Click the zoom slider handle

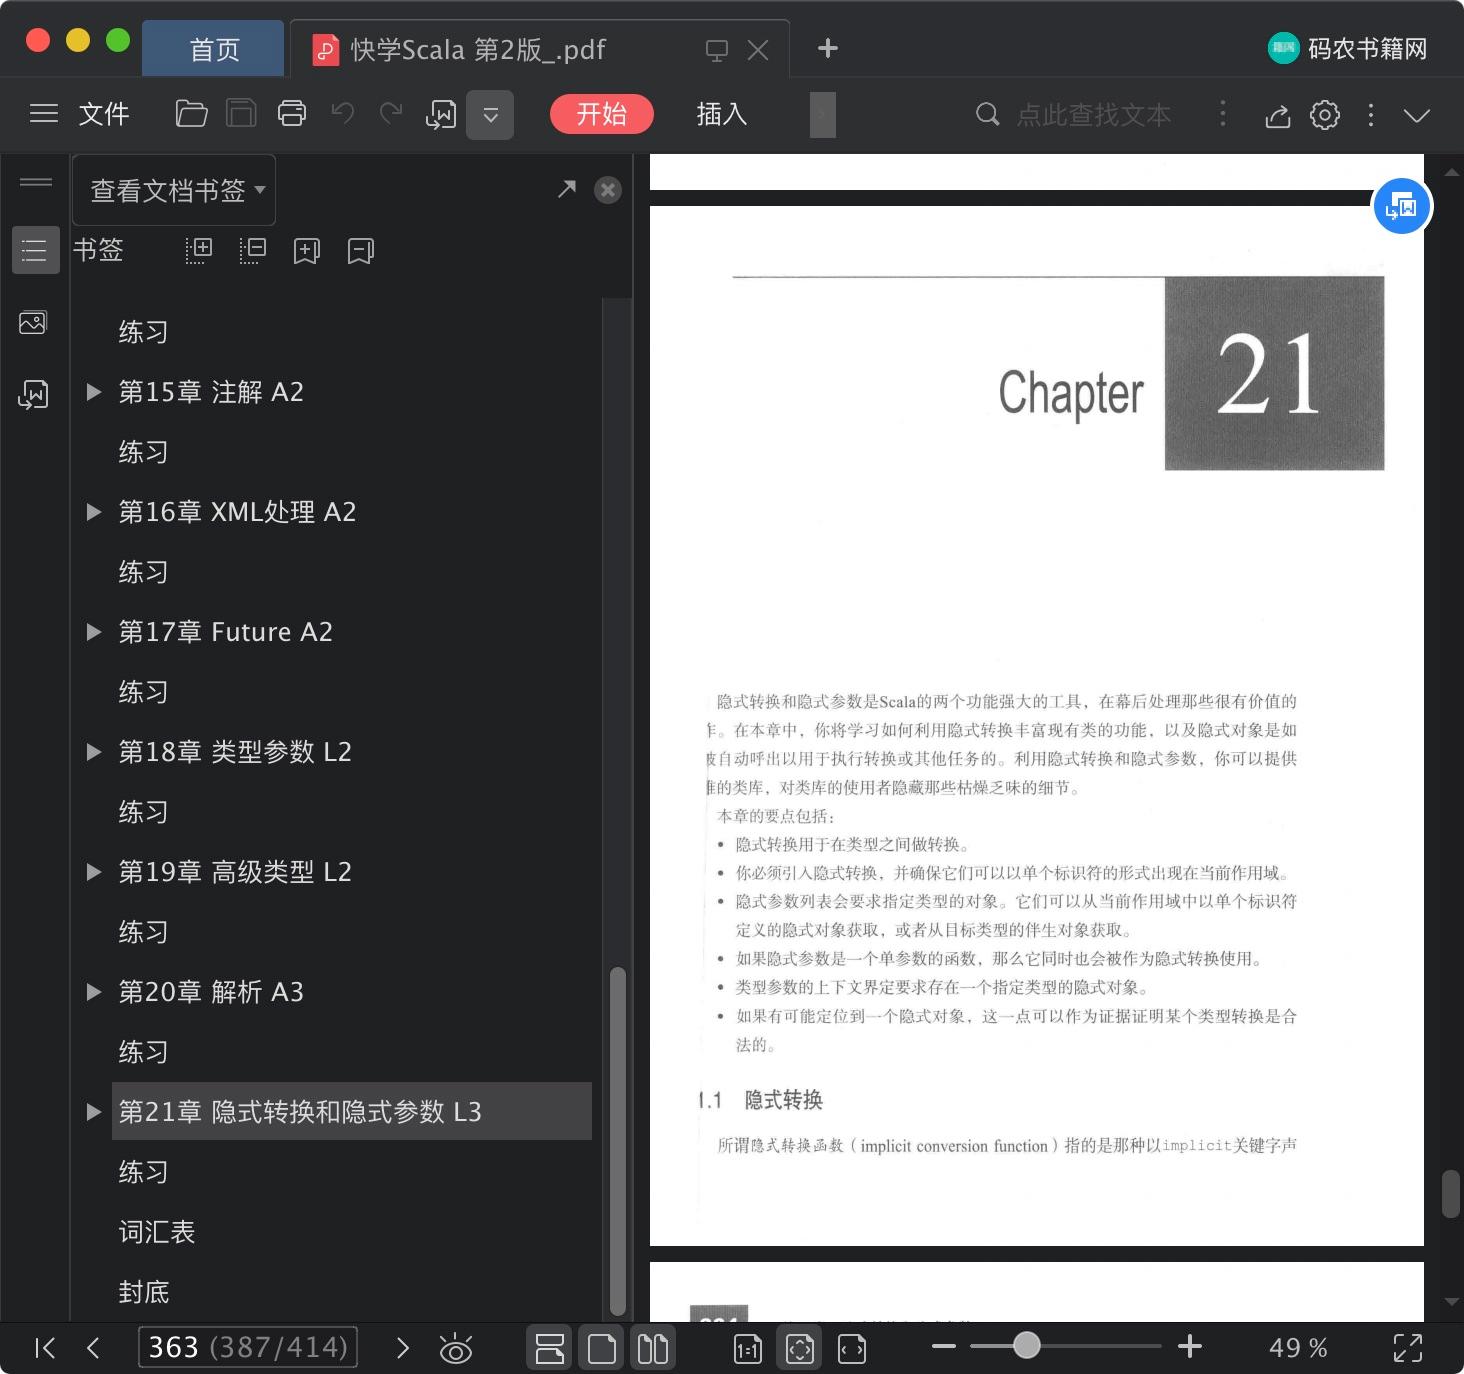(1026, 1346)
